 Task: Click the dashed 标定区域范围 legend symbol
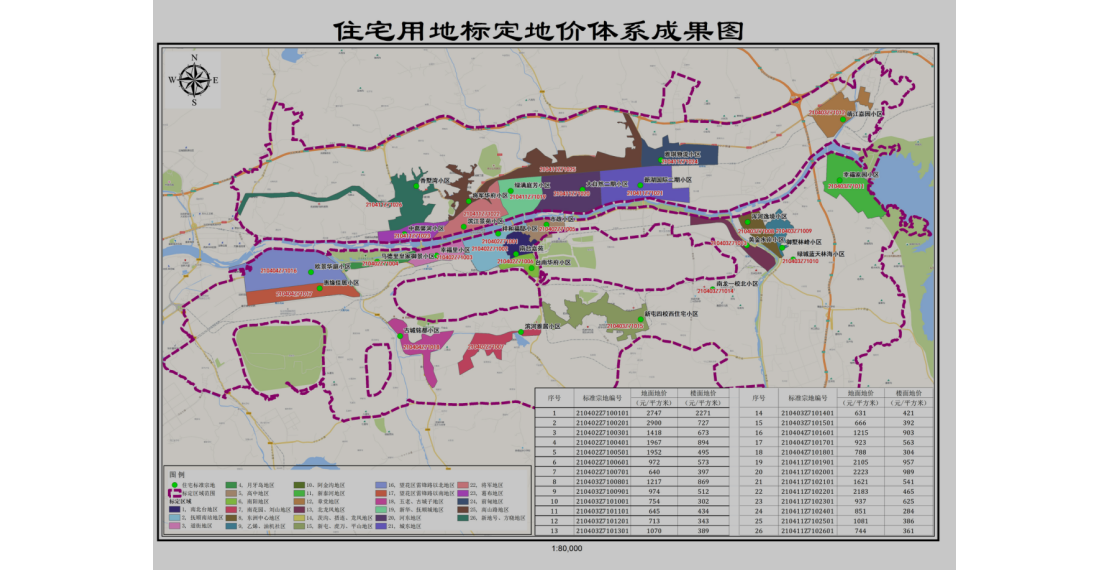(x=174, y=493)
